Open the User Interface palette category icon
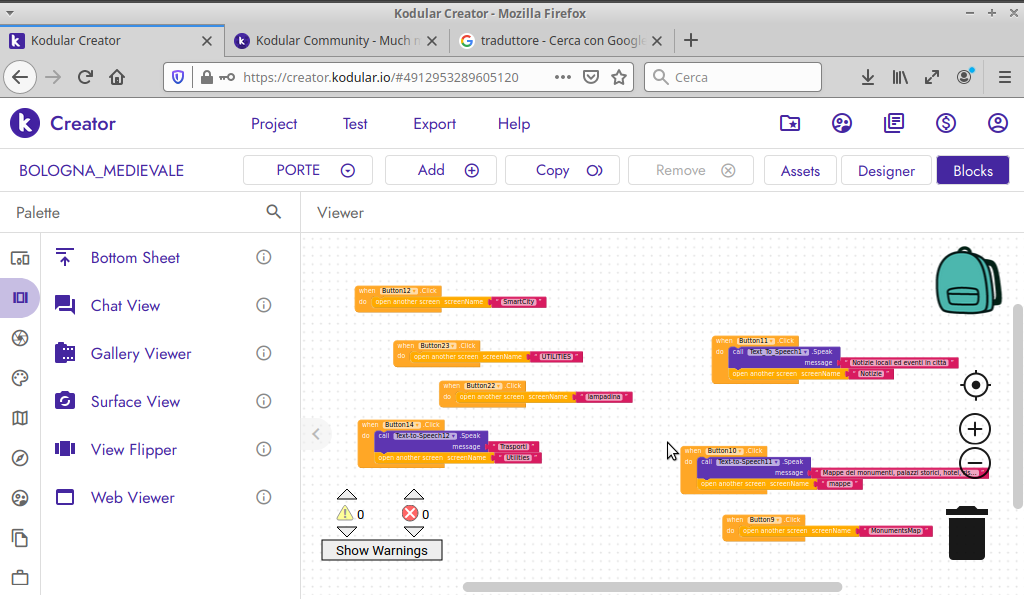Screen dimensions: 1024x600 pyautogui.click(x=20, y=259)
